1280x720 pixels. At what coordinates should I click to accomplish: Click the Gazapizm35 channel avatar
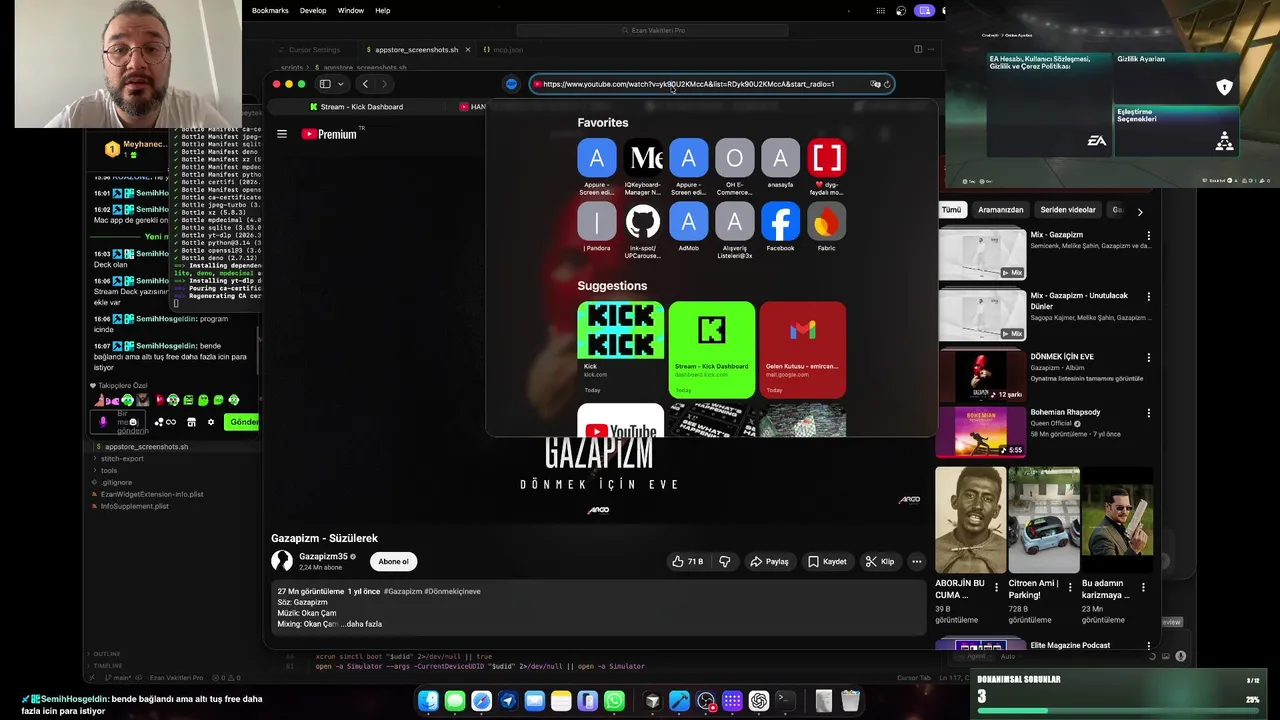(282, 561)
